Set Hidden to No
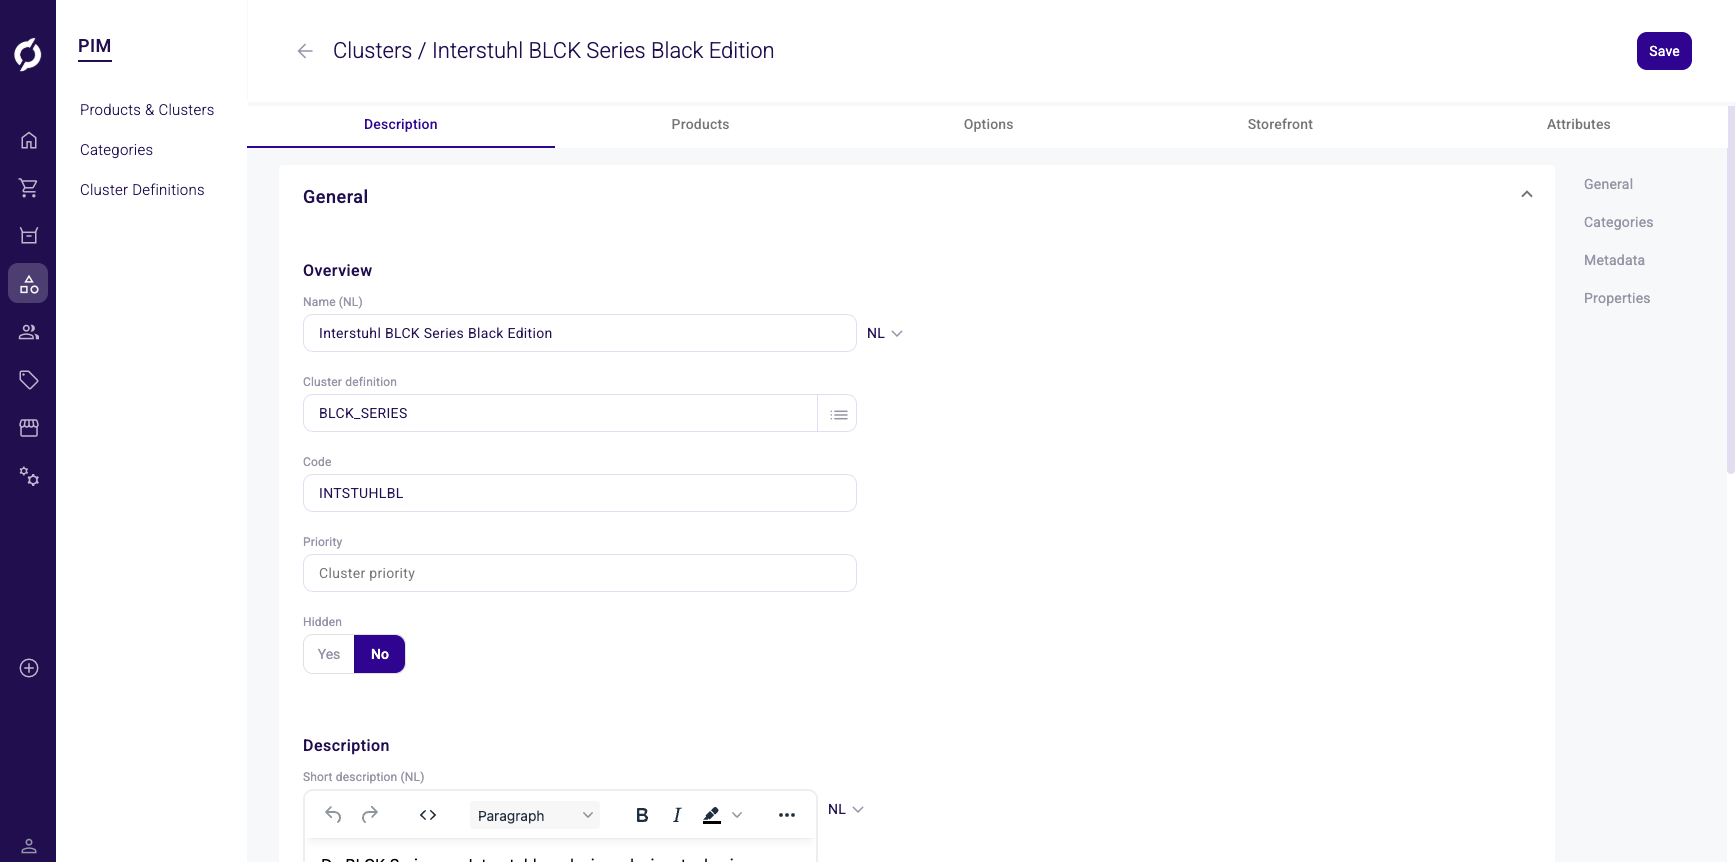This screenshot has width=1736, height=862. pos(380,654)
